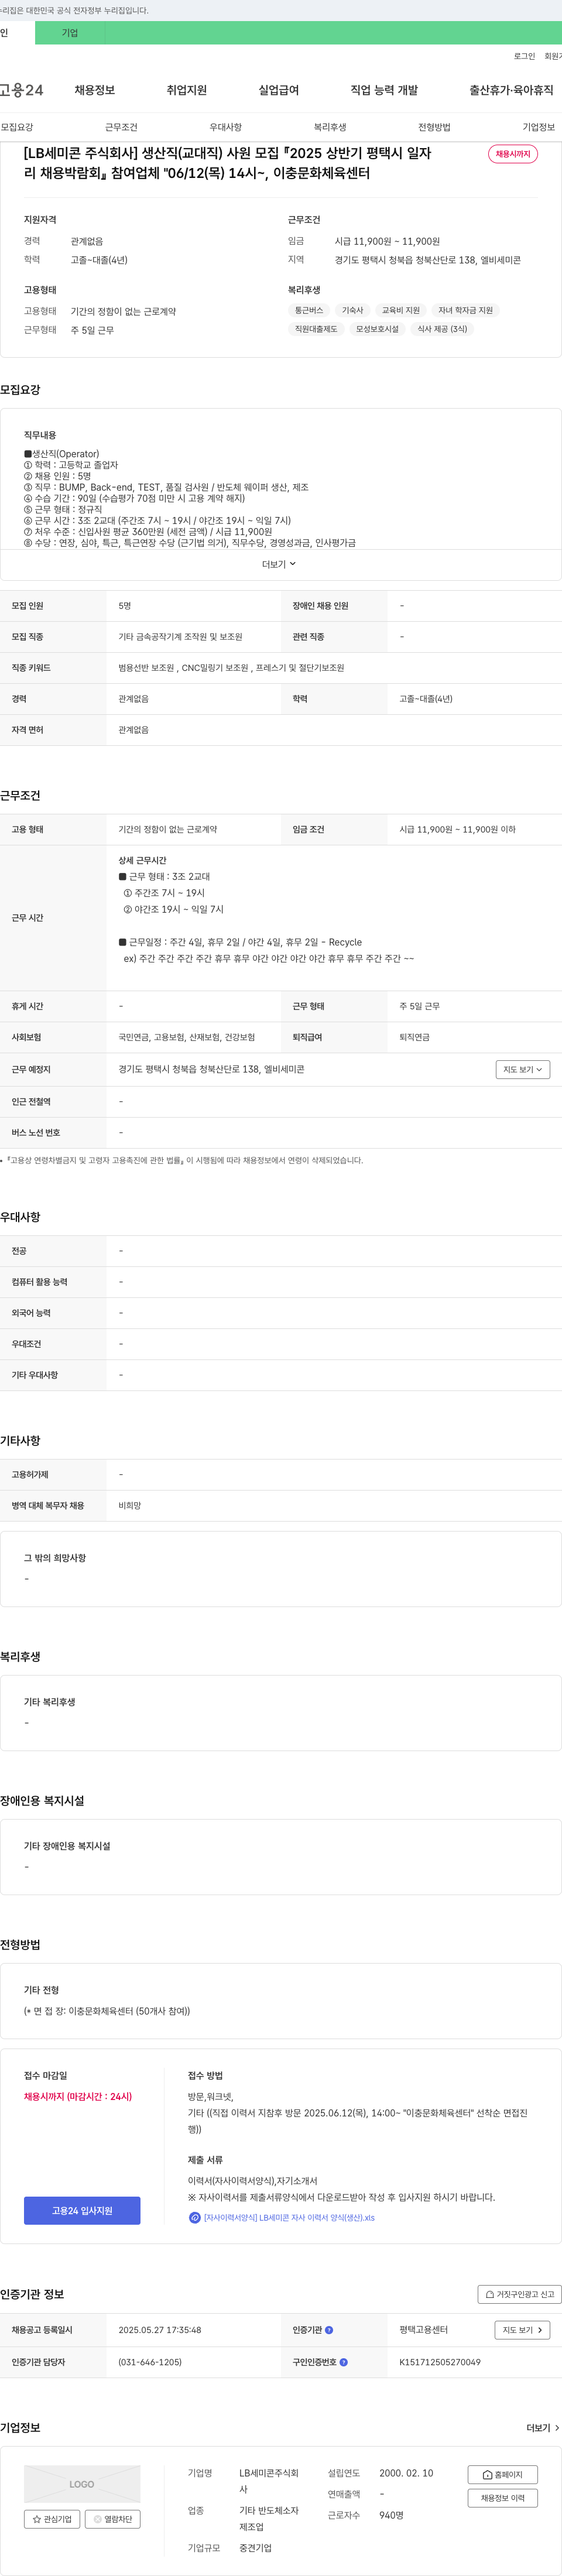Click the 열람차단 button
The height and width of the screenshot is (2576, 562).
click(112, 2518)
